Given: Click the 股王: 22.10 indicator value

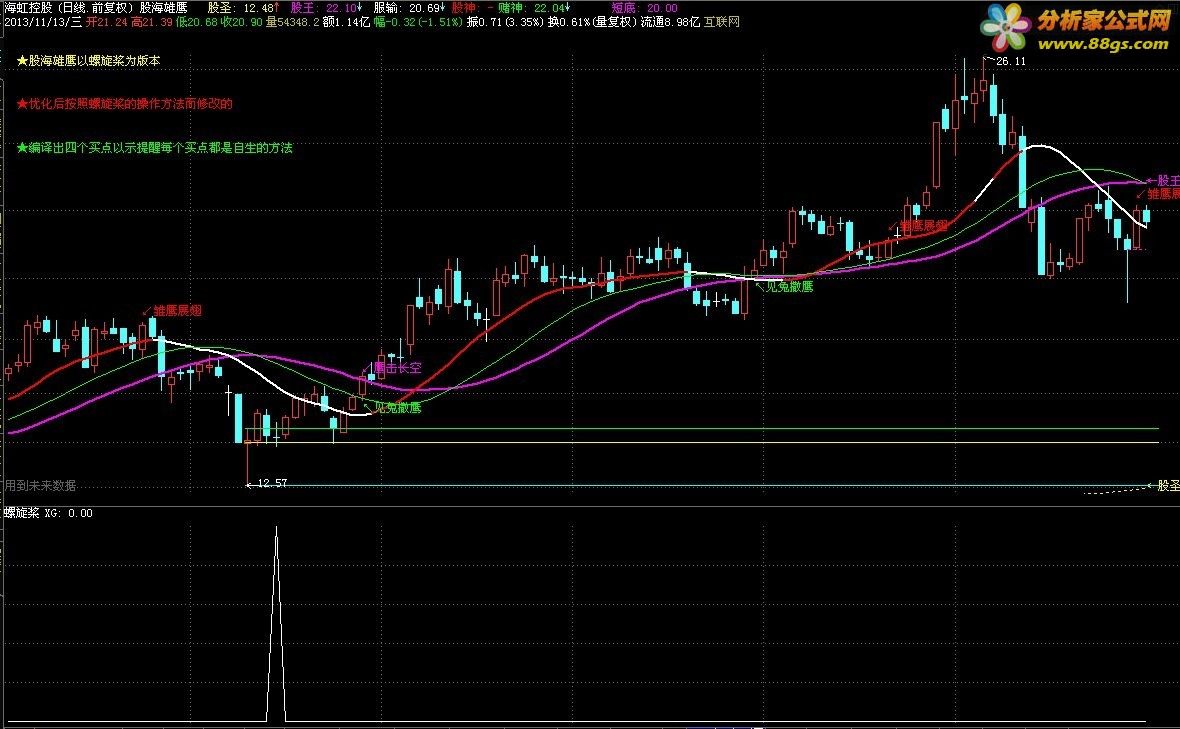Looking at the screenshot, I should pos(327,8).
